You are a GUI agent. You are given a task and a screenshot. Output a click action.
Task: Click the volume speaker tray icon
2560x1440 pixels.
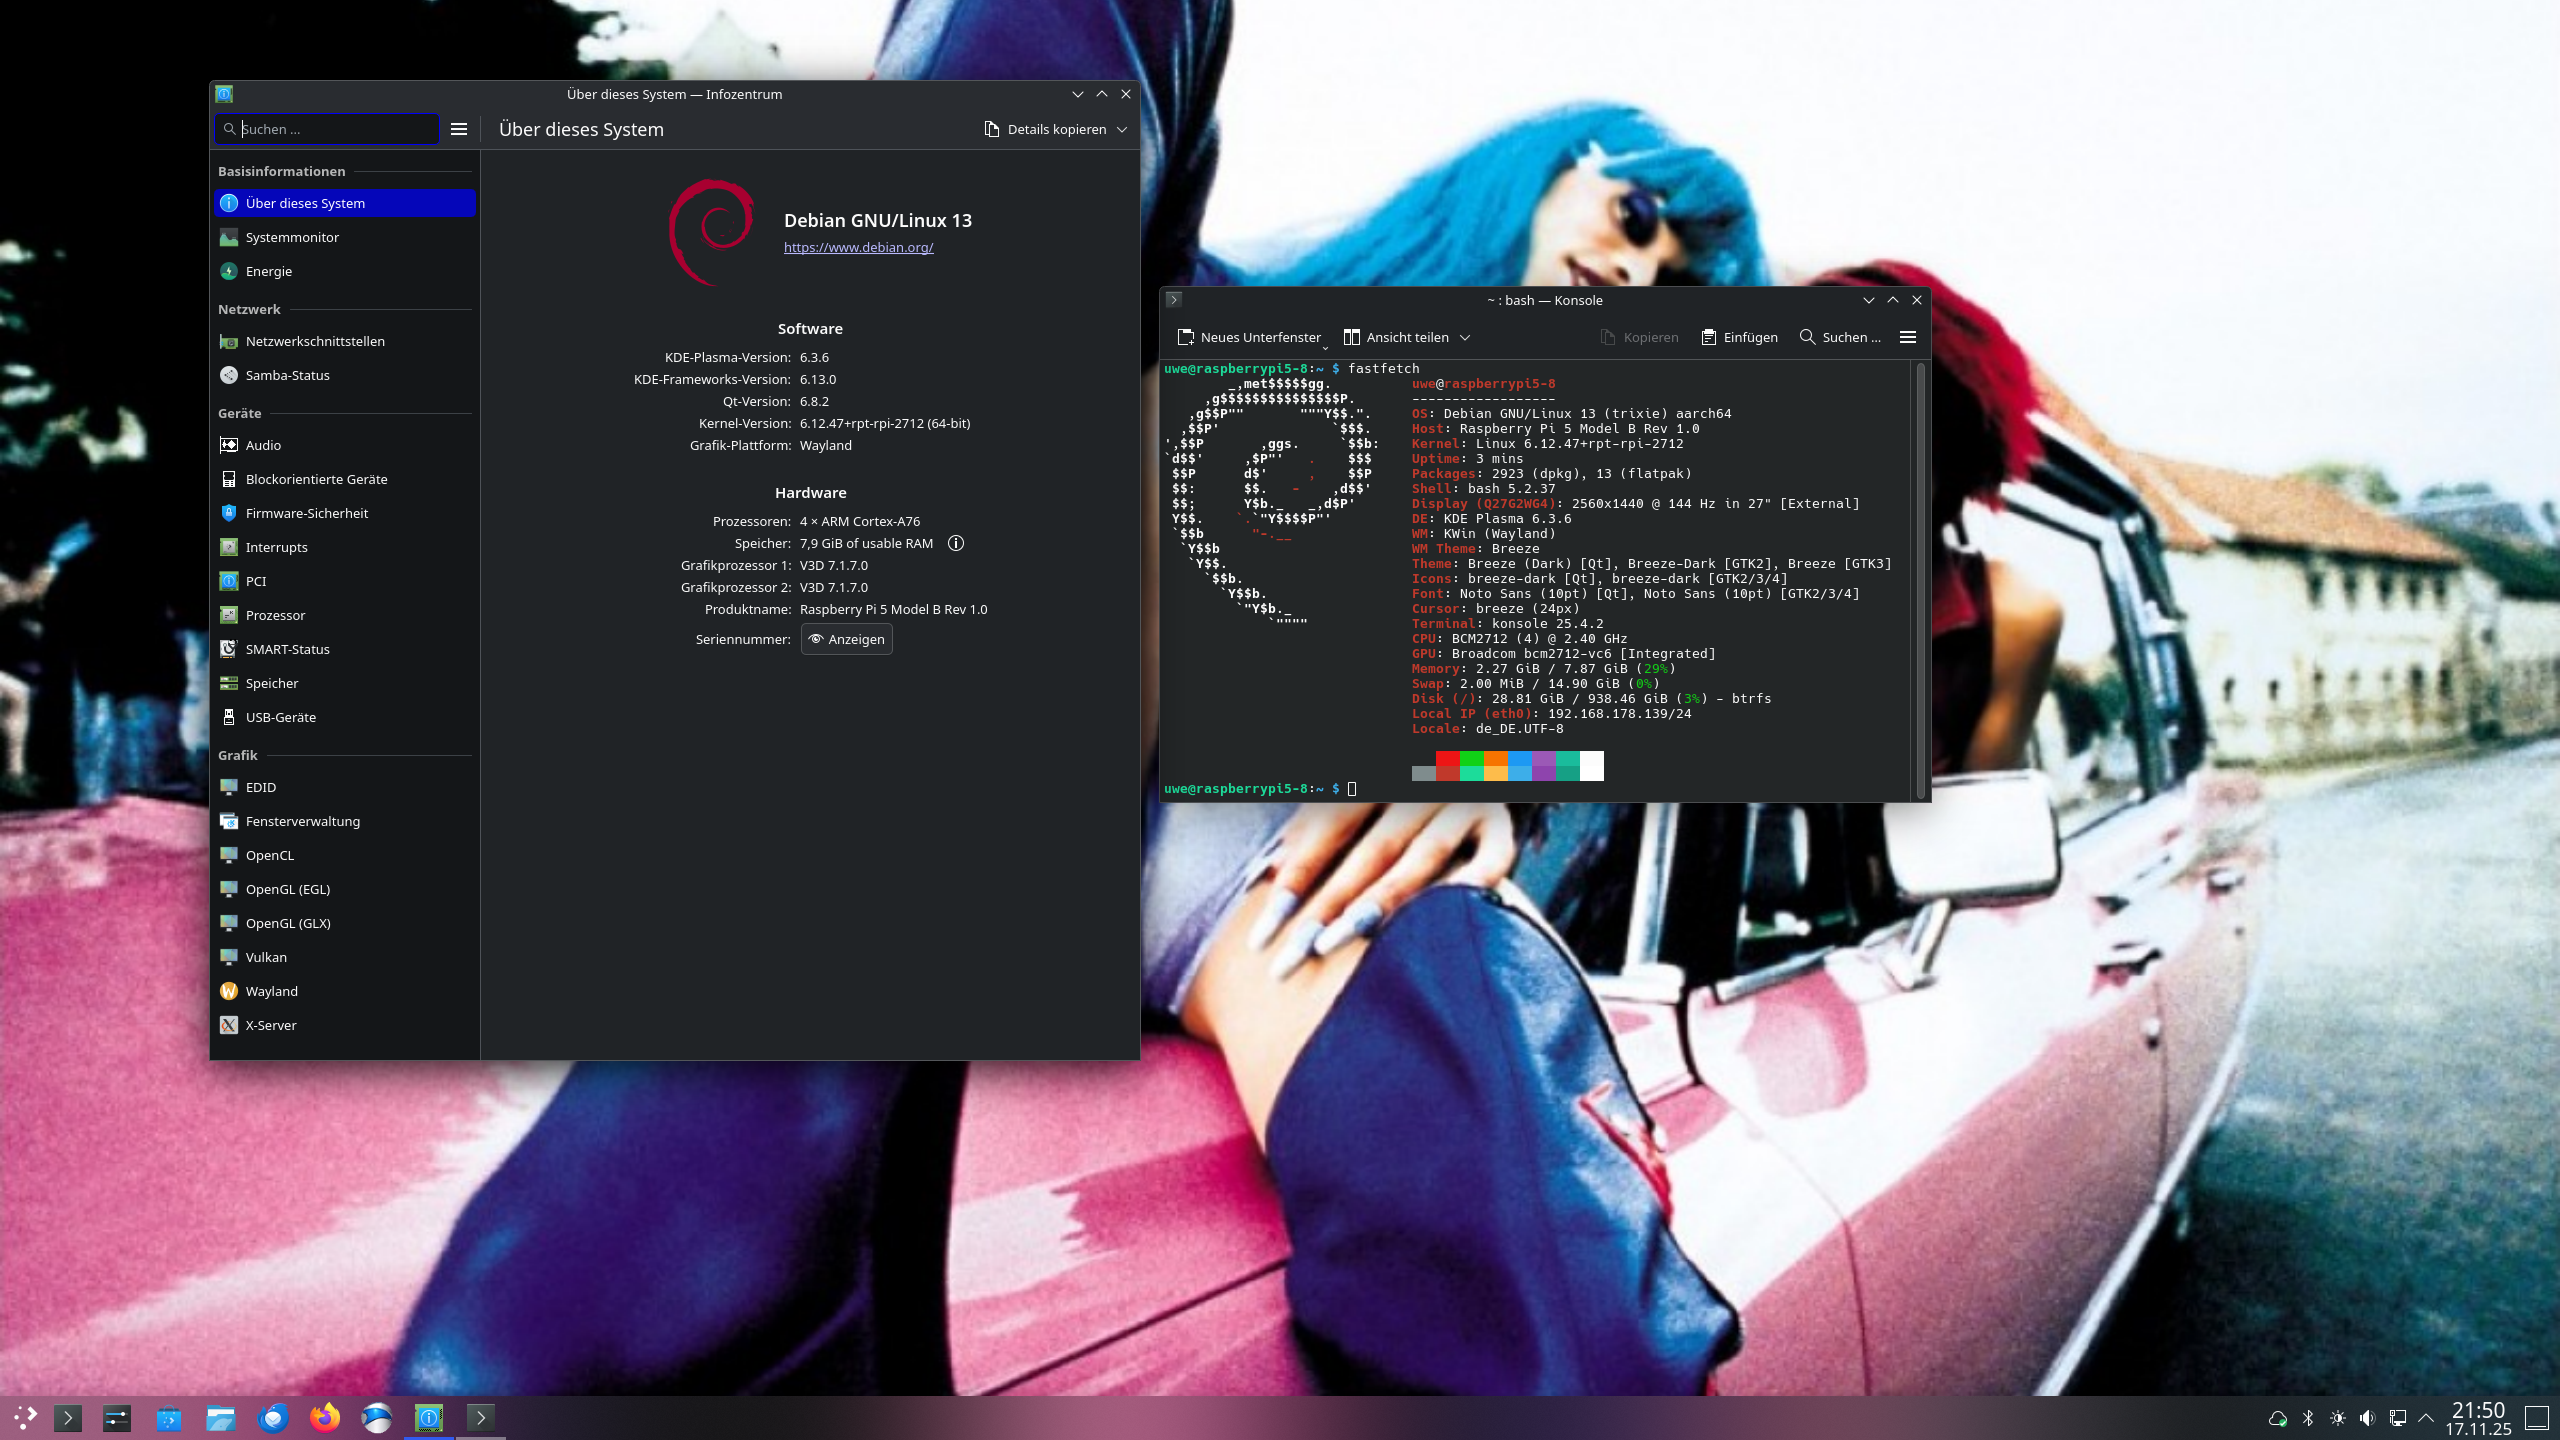click(x=2367, y=1418)
